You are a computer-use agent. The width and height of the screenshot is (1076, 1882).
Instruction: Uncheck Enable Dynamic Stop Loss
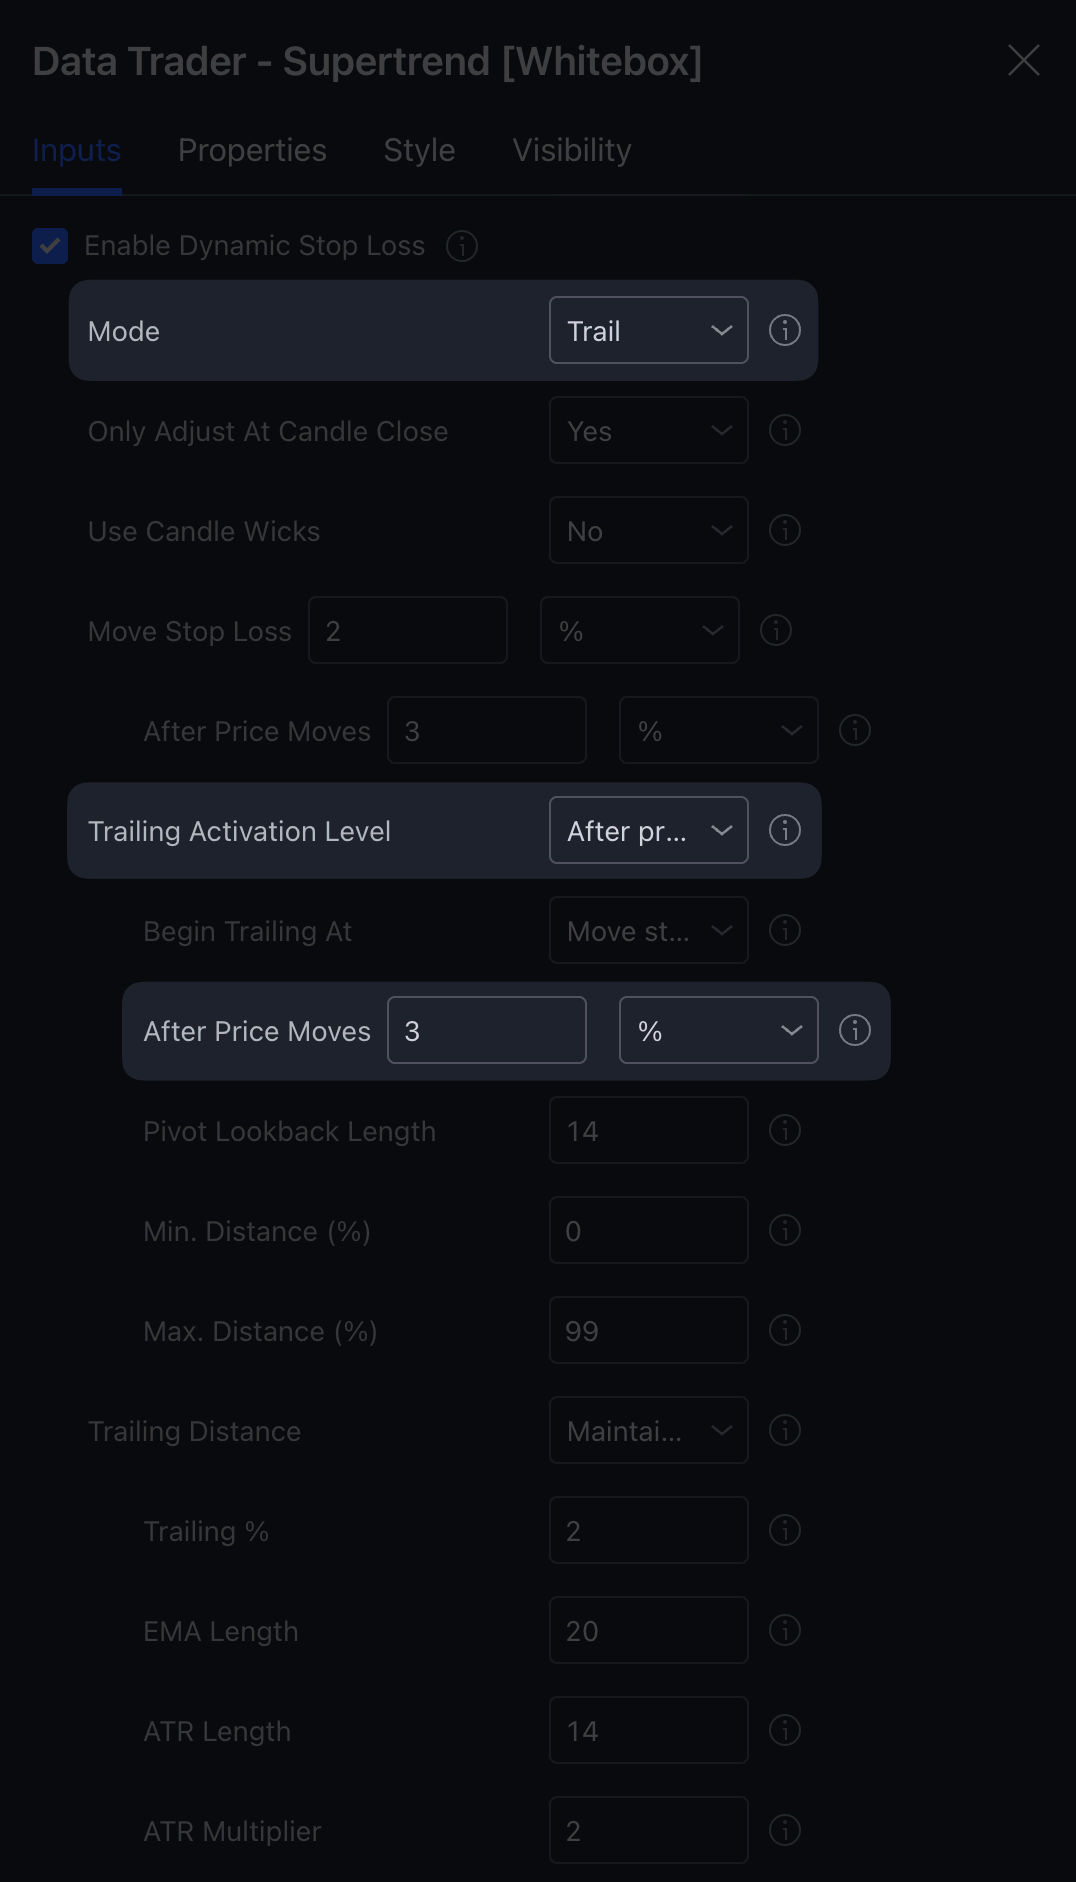(x=50, y=246)
